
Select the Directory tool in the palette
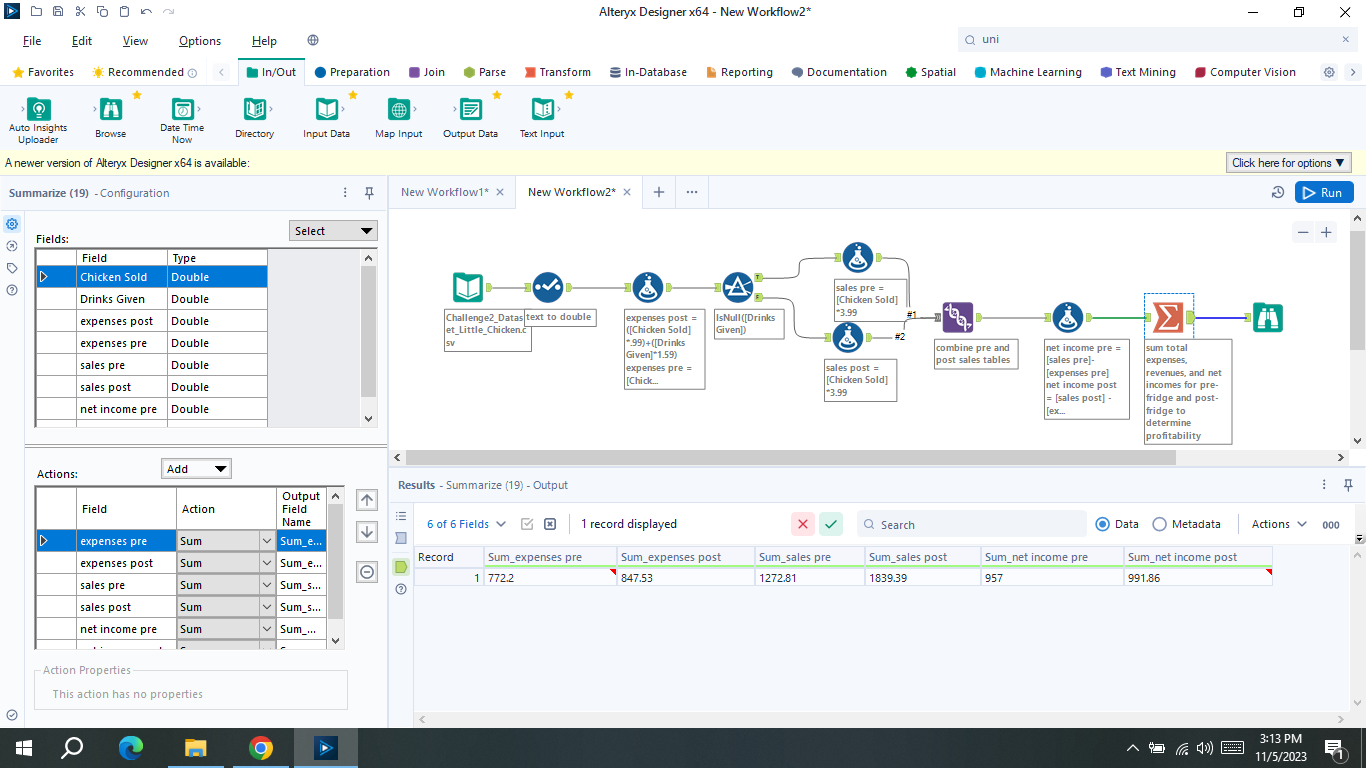[x=254, y=119]
